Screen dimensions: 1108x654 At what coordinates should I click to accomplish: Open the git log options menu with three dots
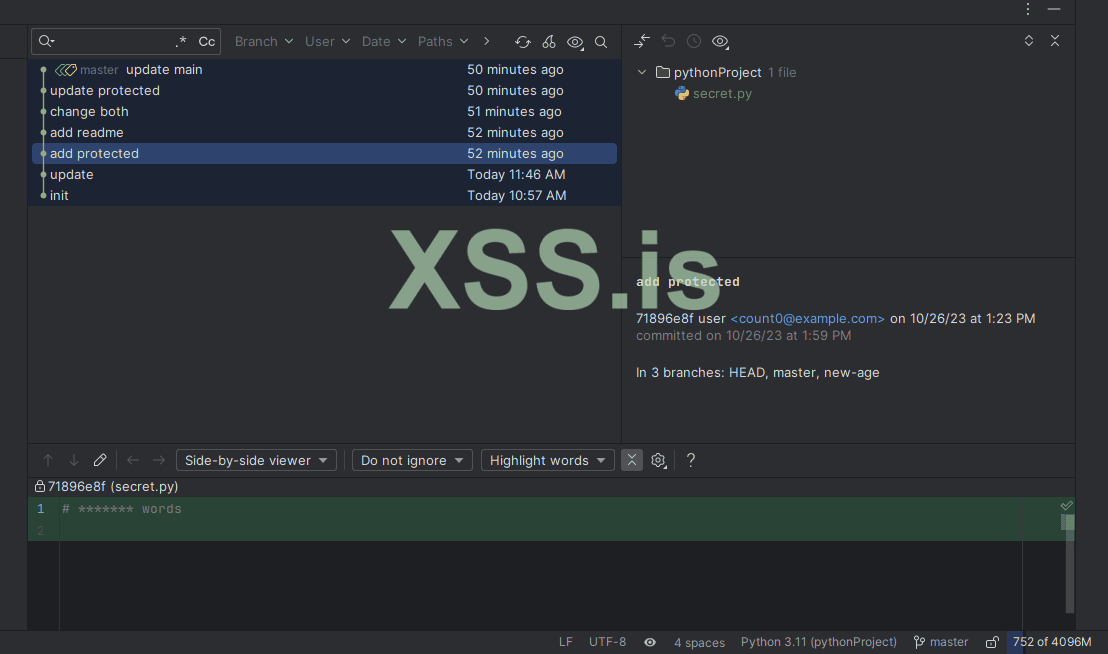tap(1028, 9)
